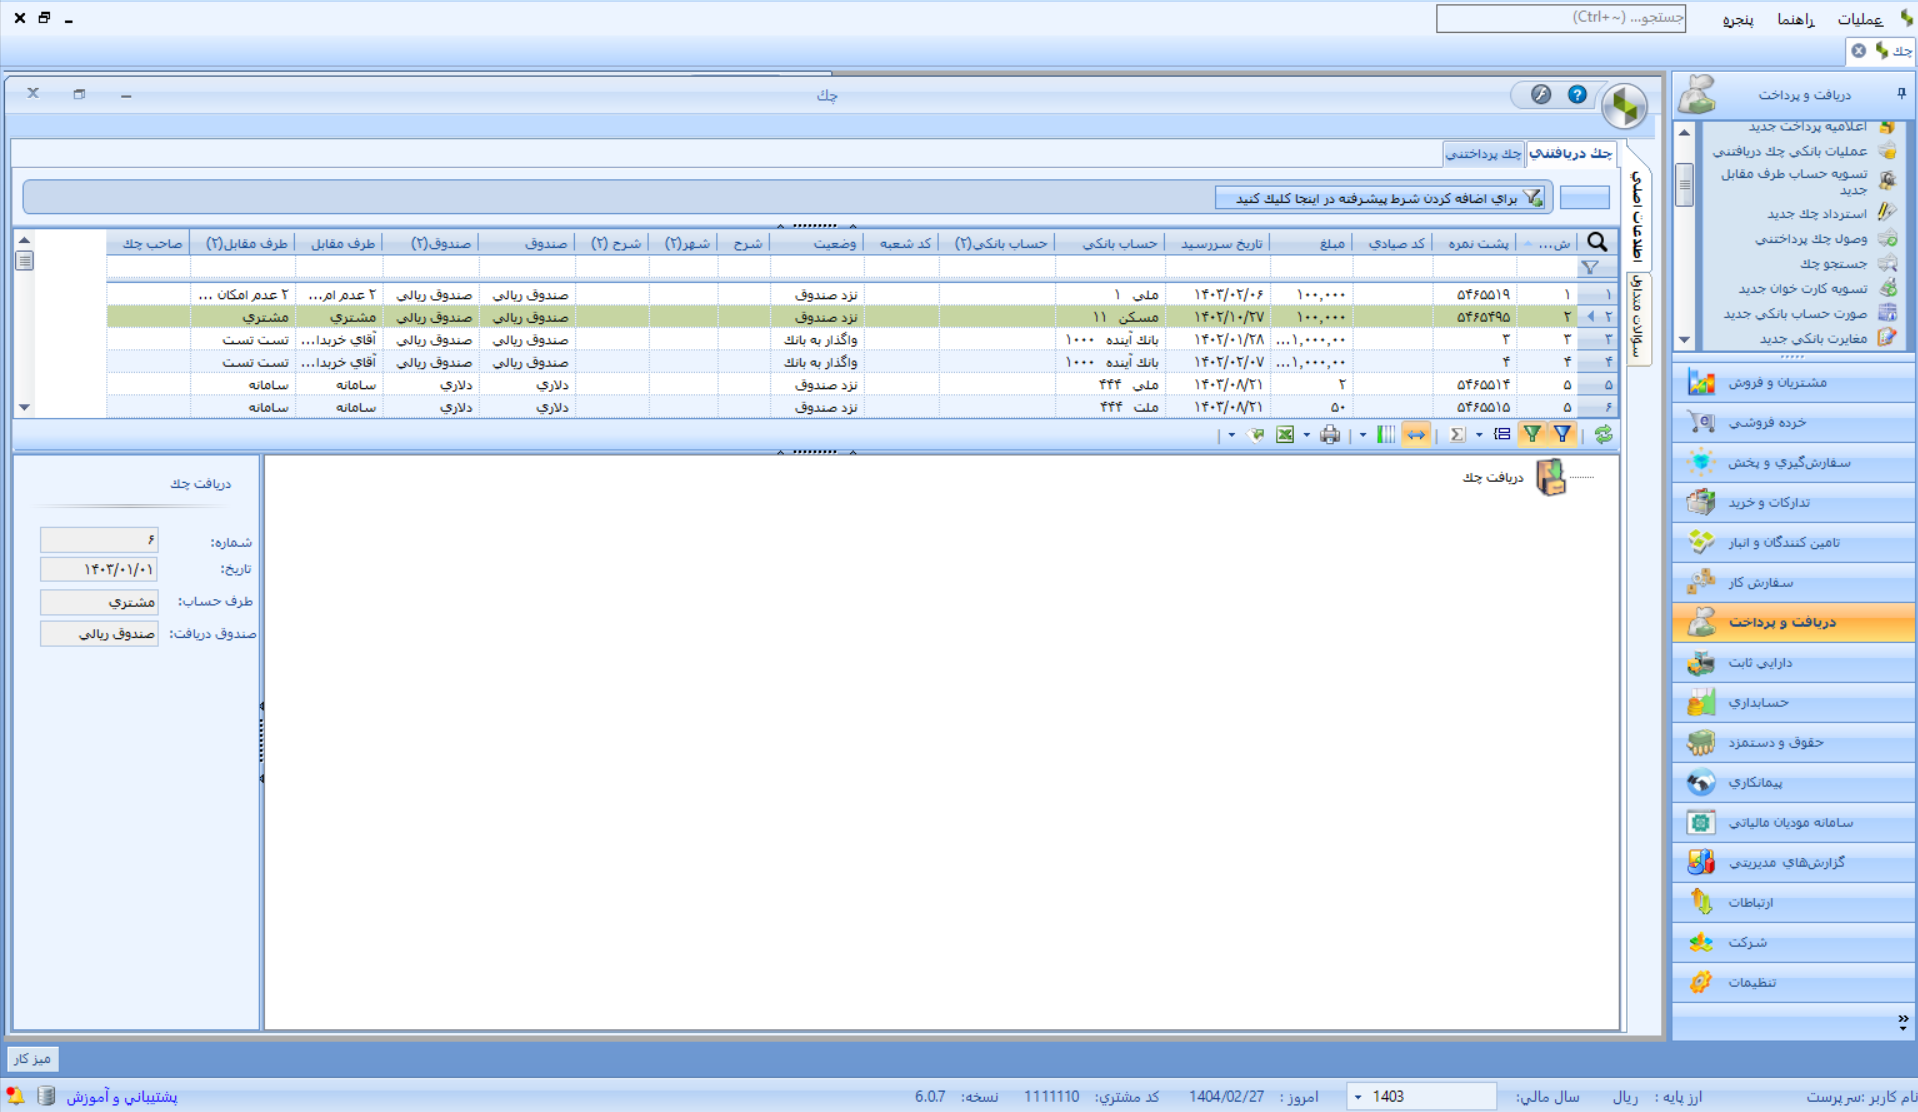
Task: Open 'تسویه كارت خوان جدید' sidebar item
Action: (1803, 288)
